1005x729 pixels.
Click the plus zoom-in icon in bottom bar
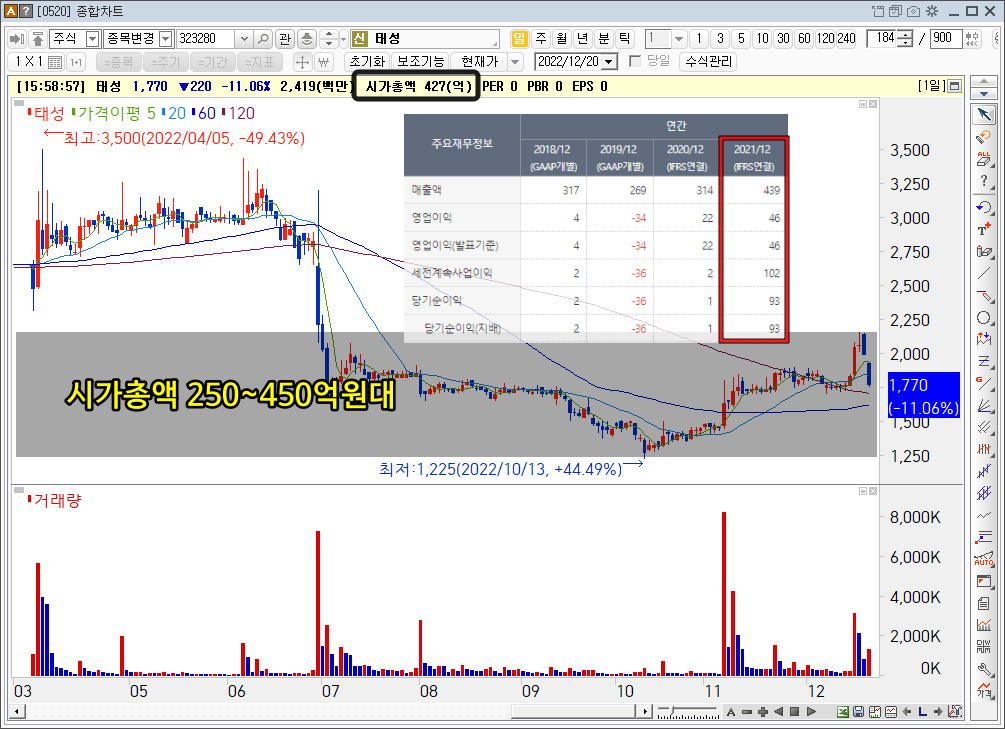coord(763,711)
